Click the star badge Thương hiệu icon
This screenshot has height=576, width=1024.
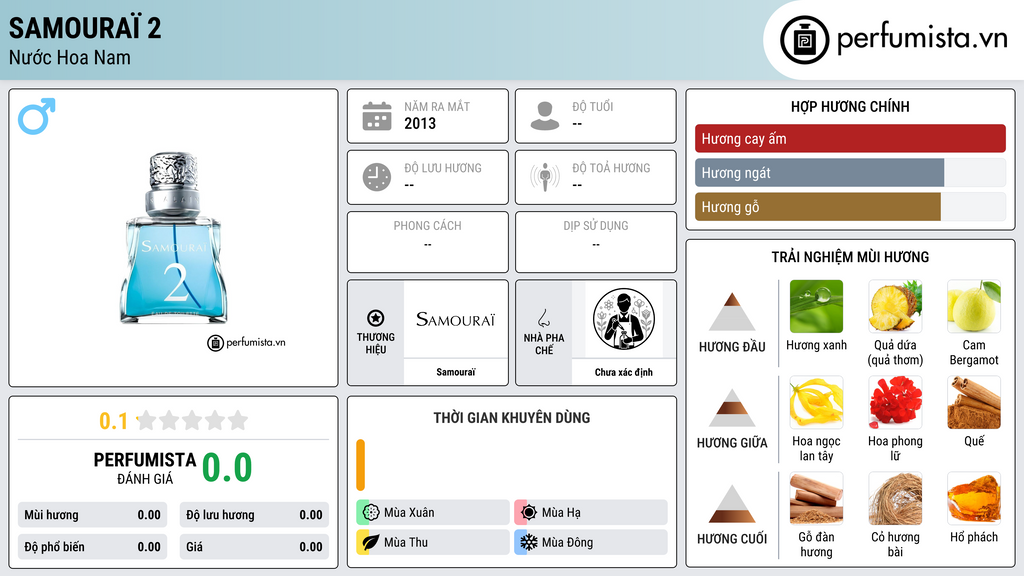tap(376, 318)
